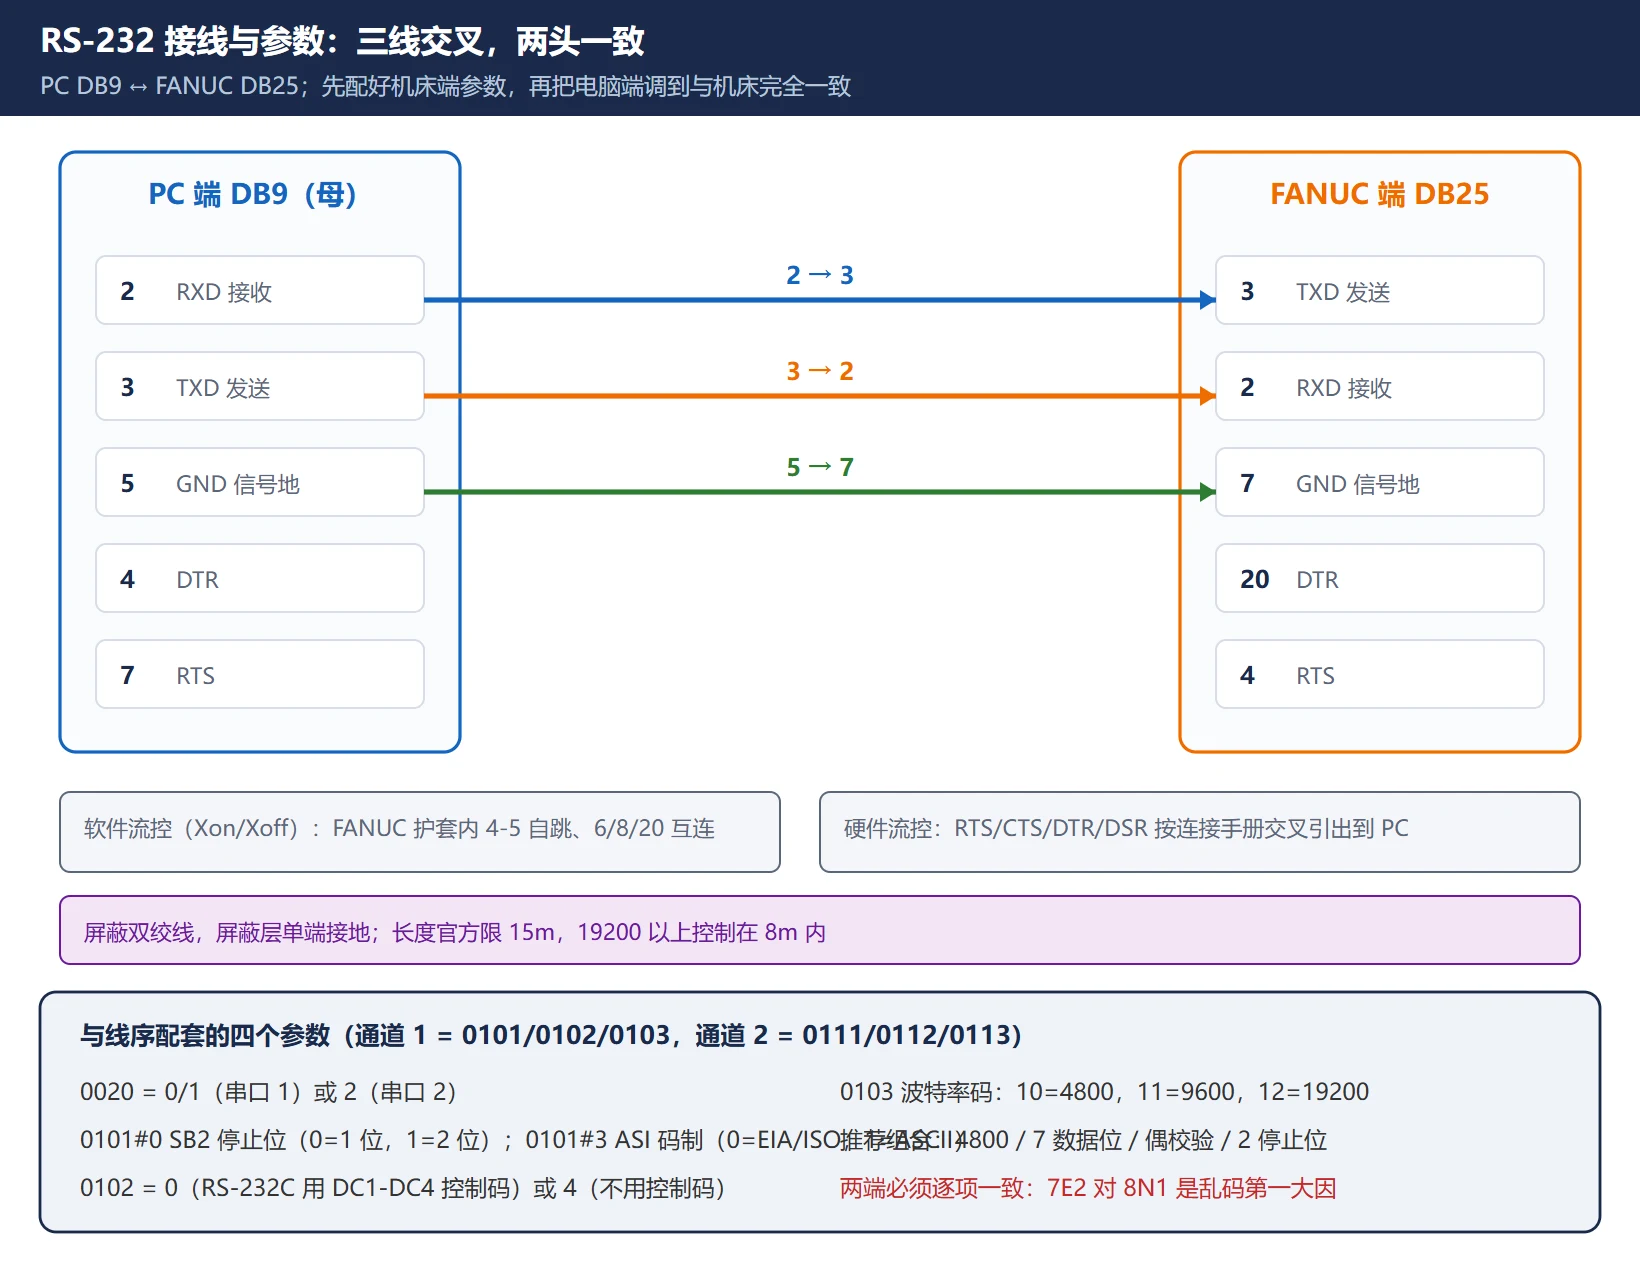
Task: Click the "PC 端 DB9（母）" heading
Action: click(253, 194)
